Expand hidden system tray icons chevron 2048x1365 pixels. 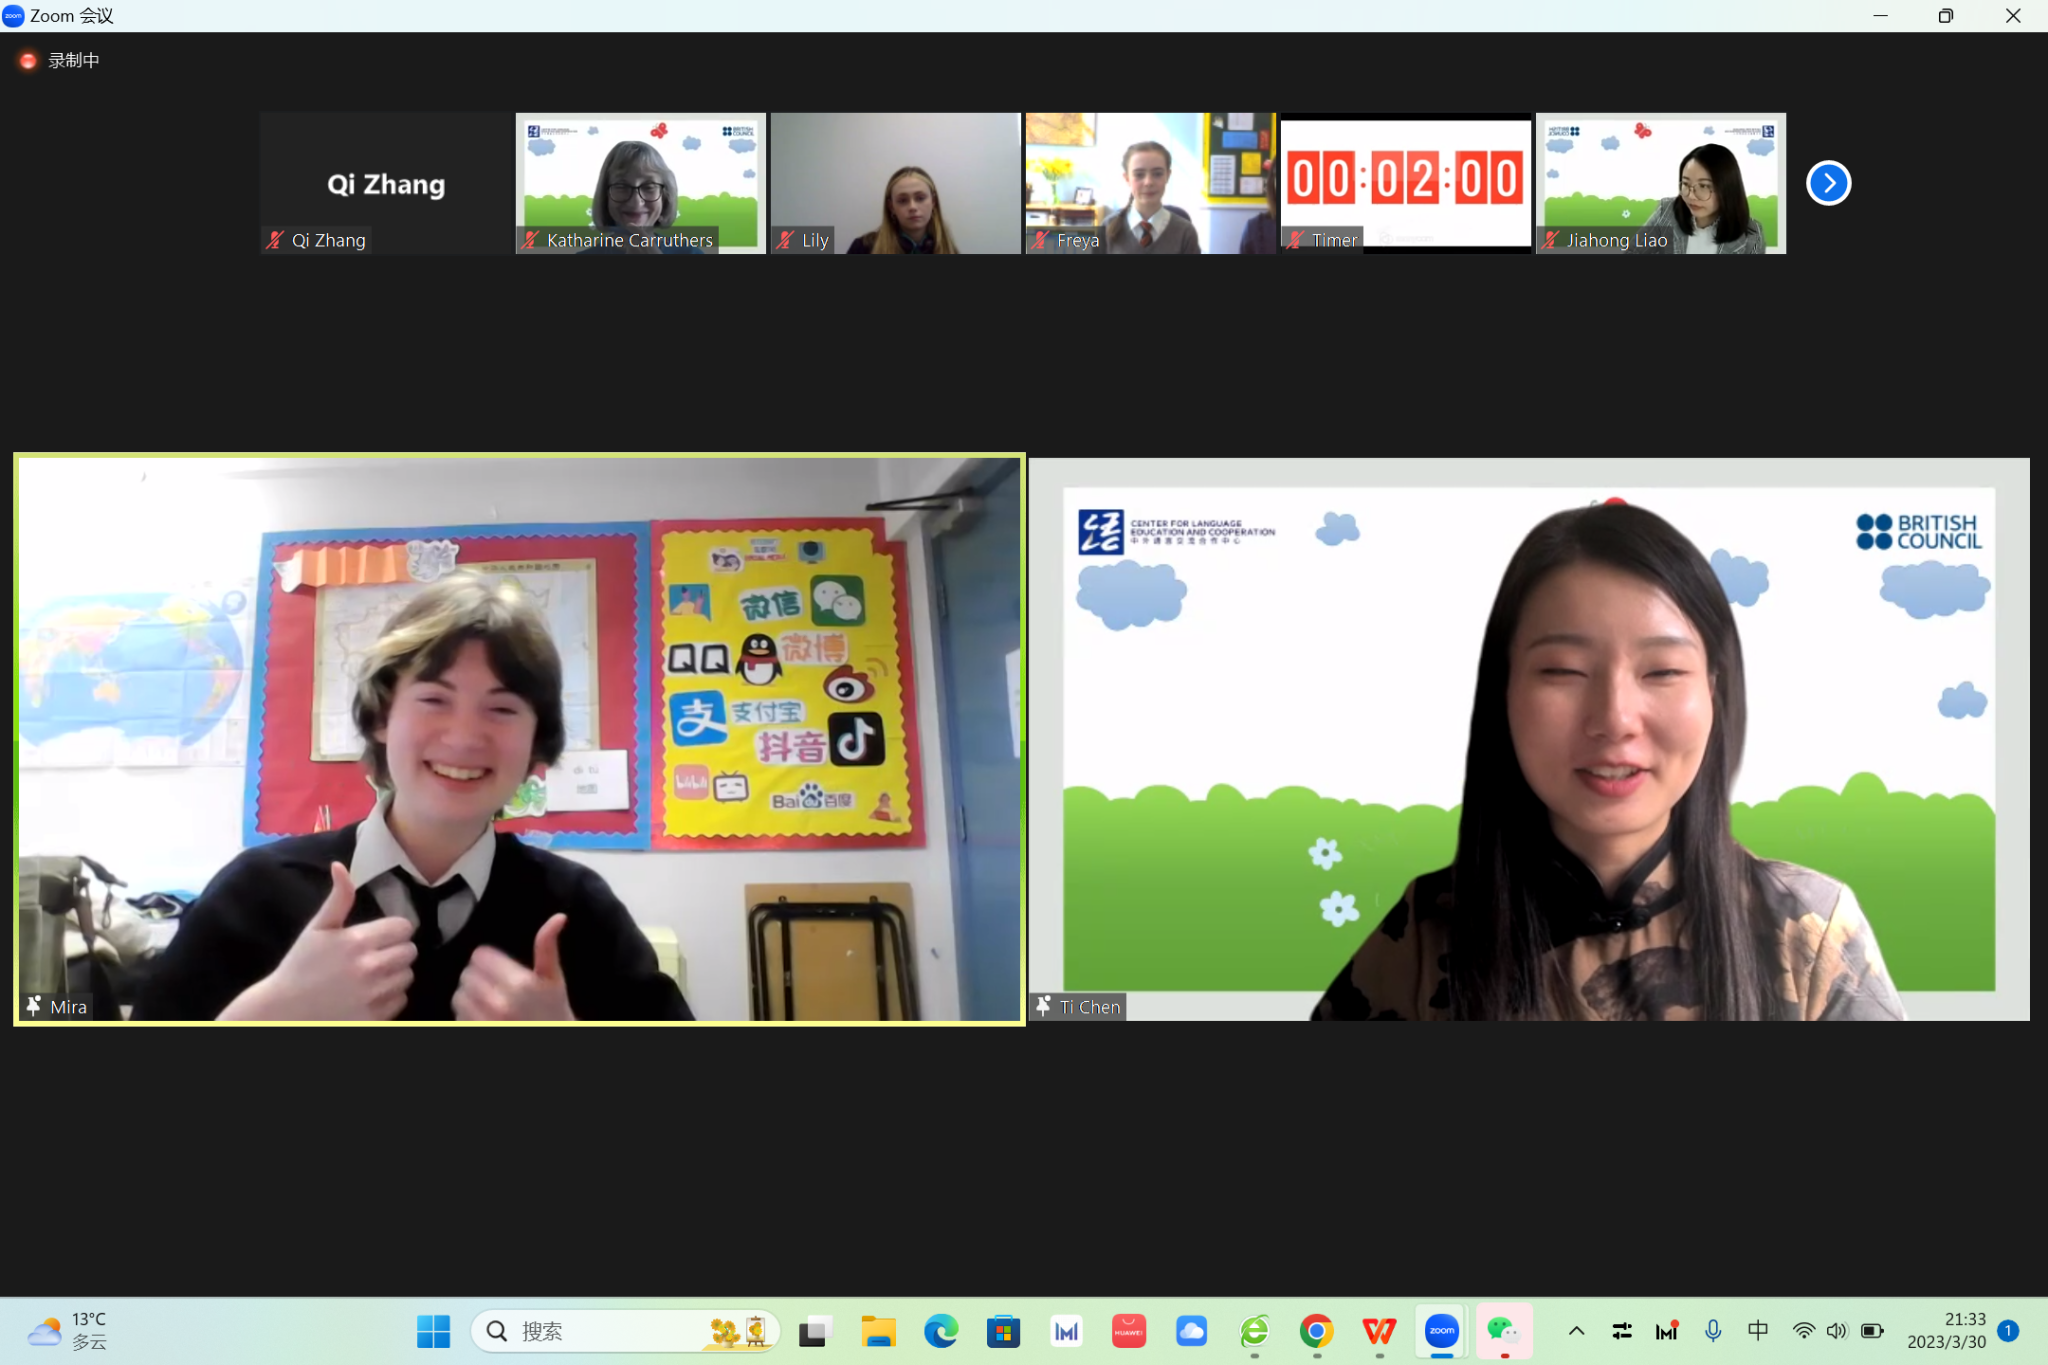[1576, 1331]
